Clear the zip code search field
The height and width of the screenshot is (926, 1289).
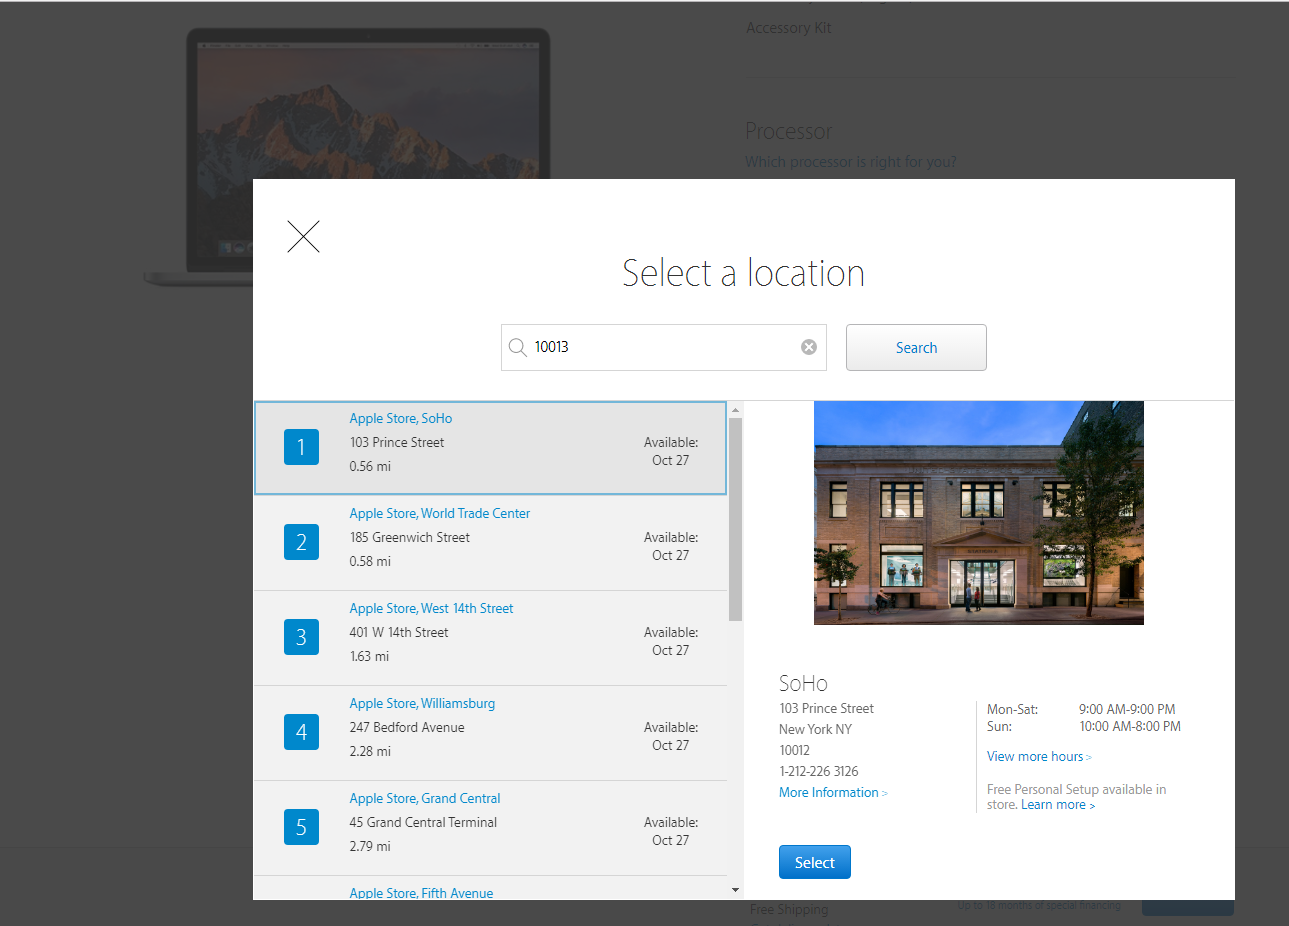pyautogui.click(x=809, y=347)
